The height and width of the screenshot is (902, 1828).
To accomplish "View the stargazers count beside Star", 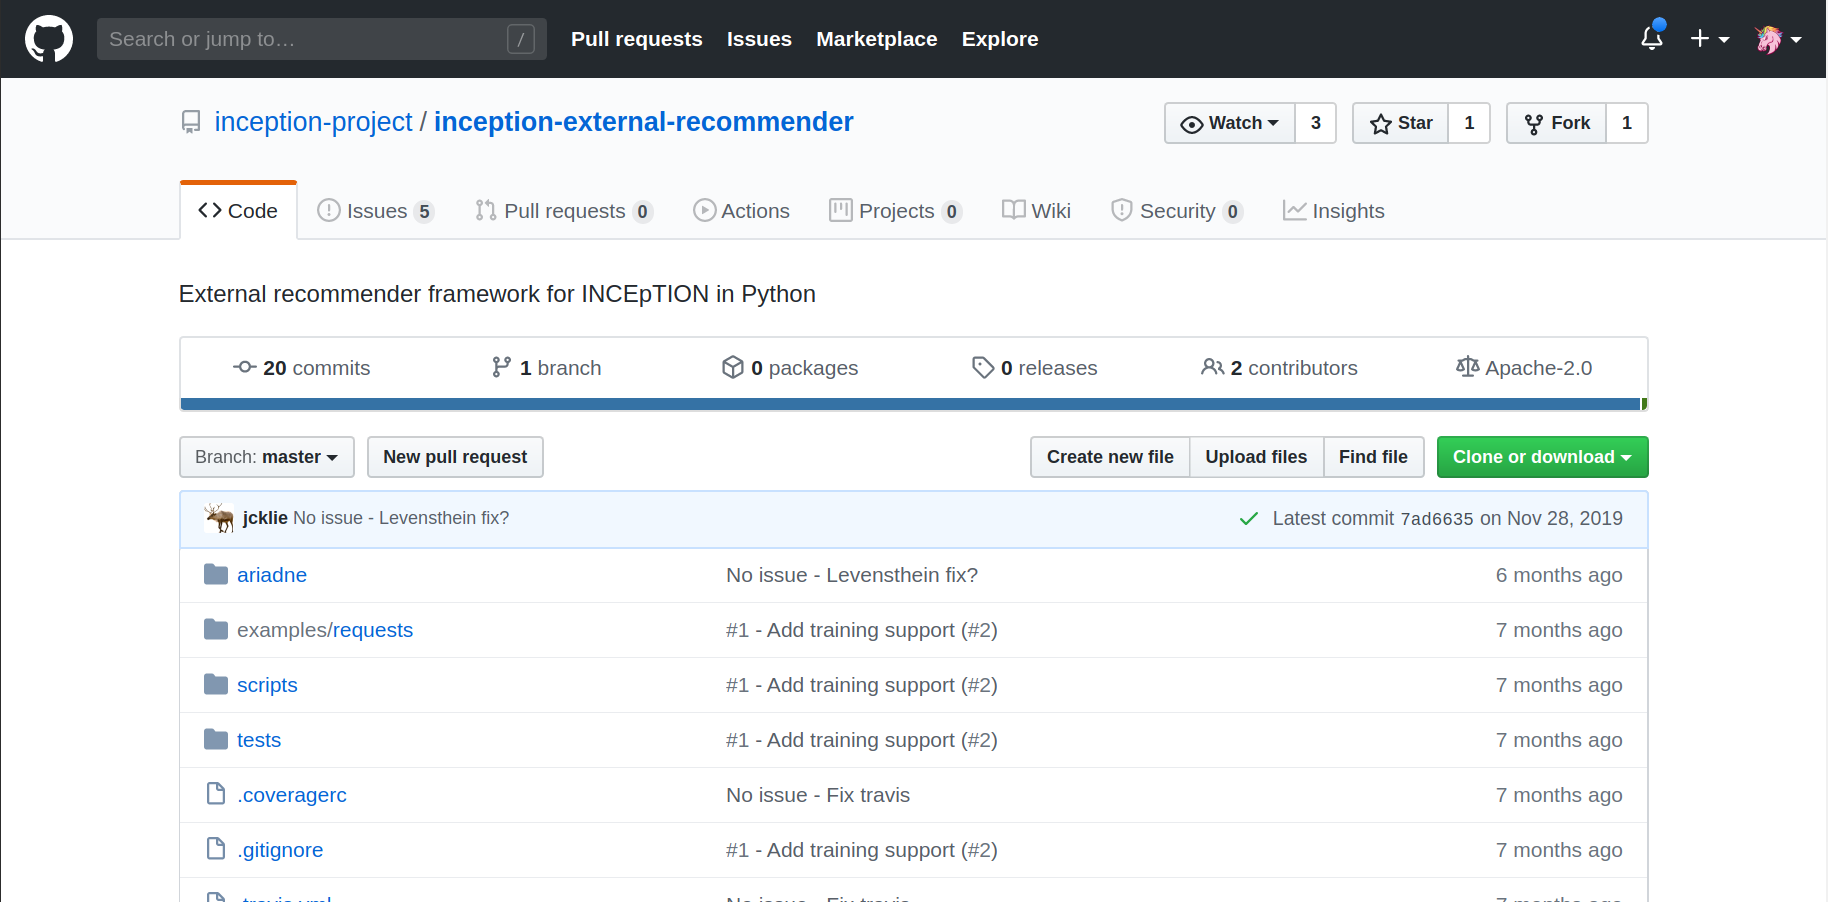I will click(1469, 123).
